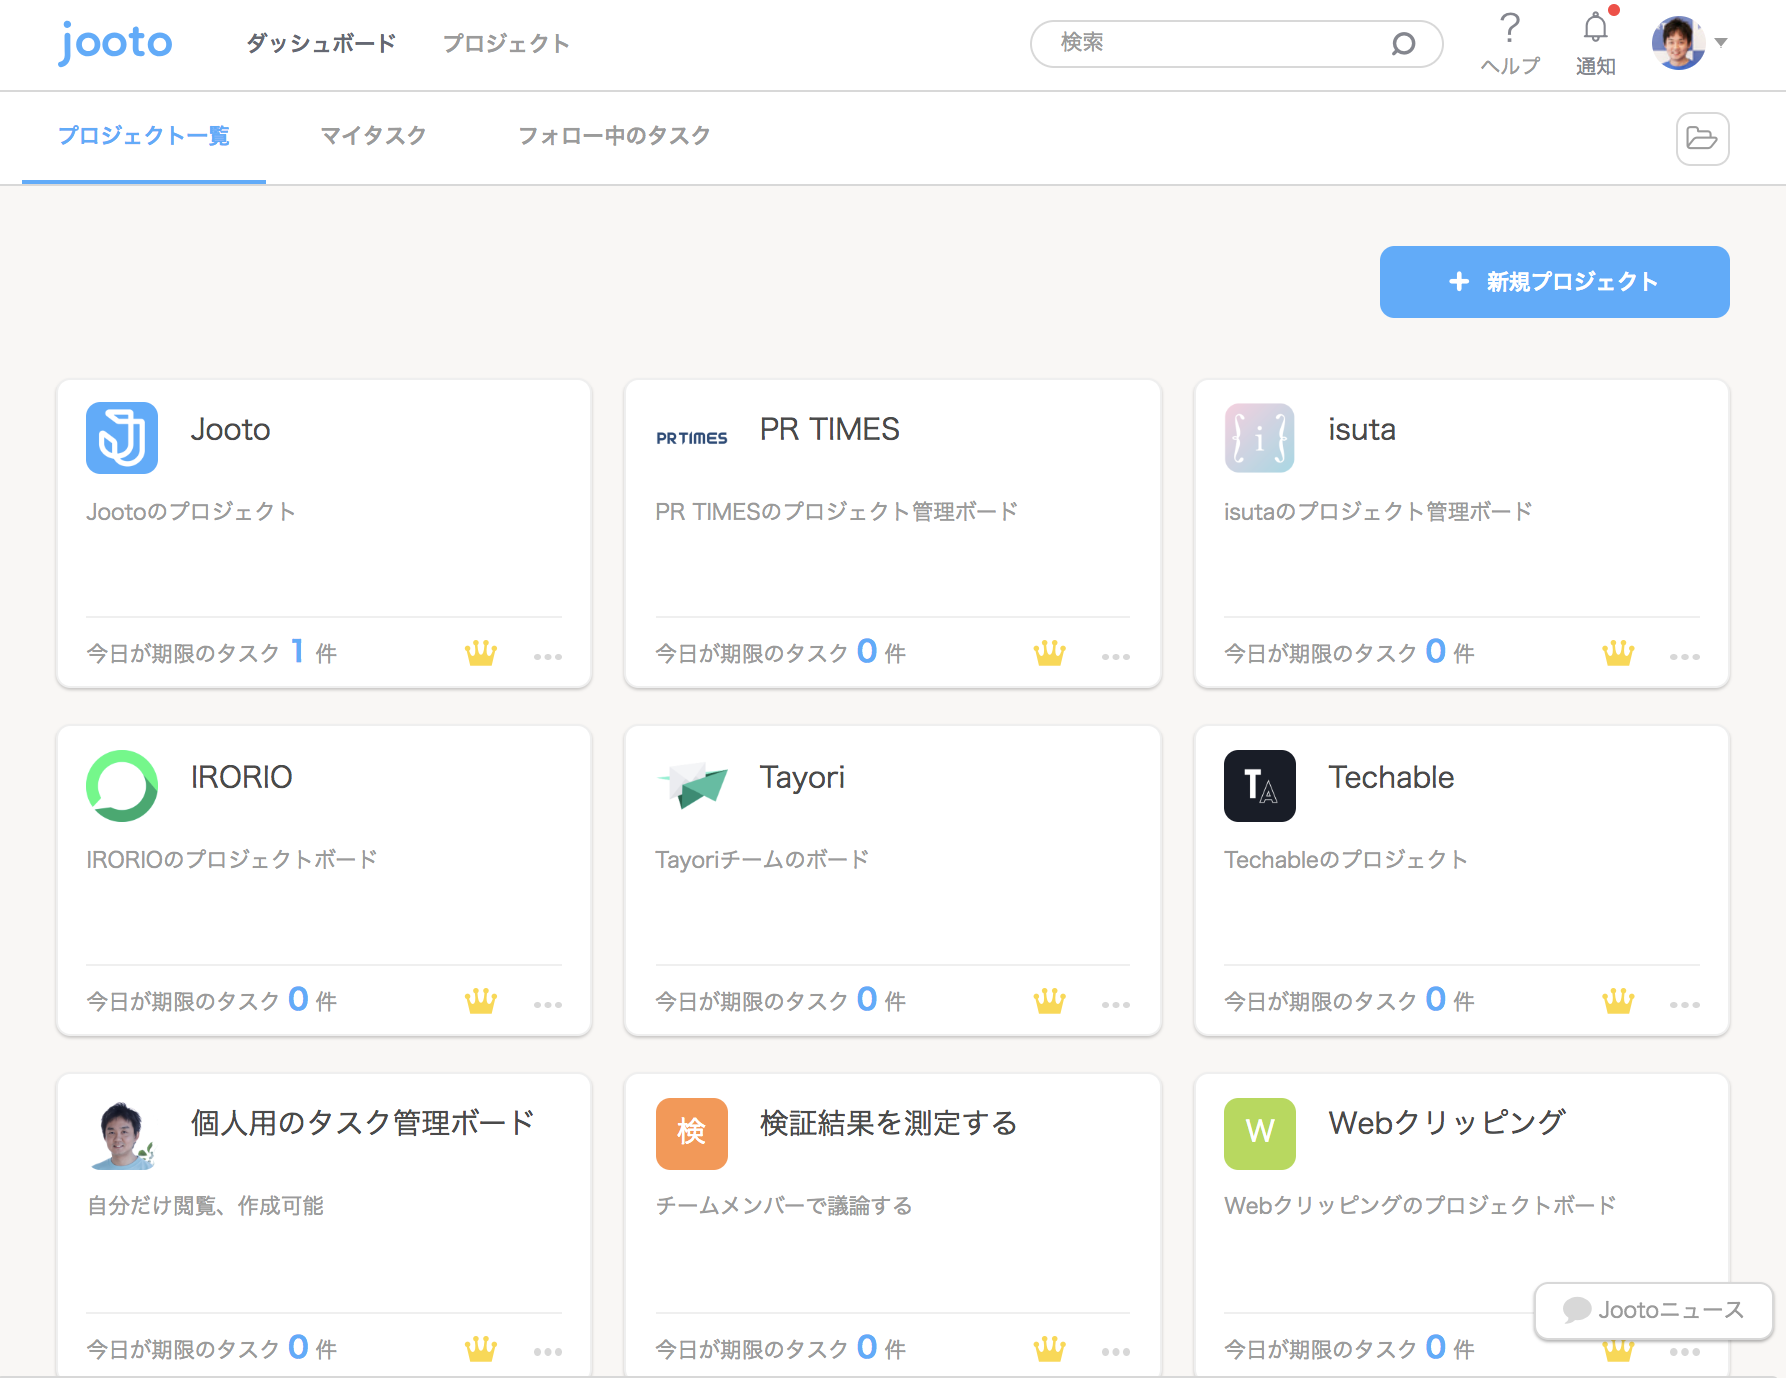Click the 新規プロジェクト button
Screen dimensions: 1786x1378
click(1554, 282)
